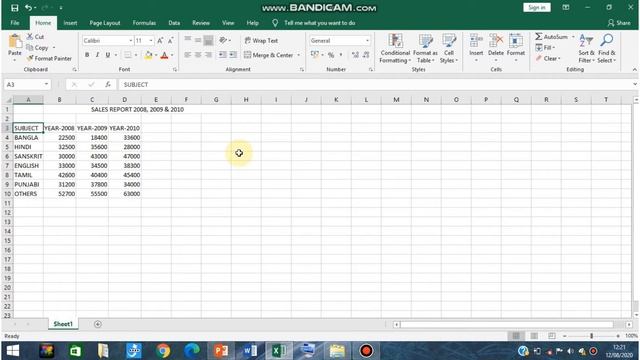Click Increase Decimal icon

[355, 55]
